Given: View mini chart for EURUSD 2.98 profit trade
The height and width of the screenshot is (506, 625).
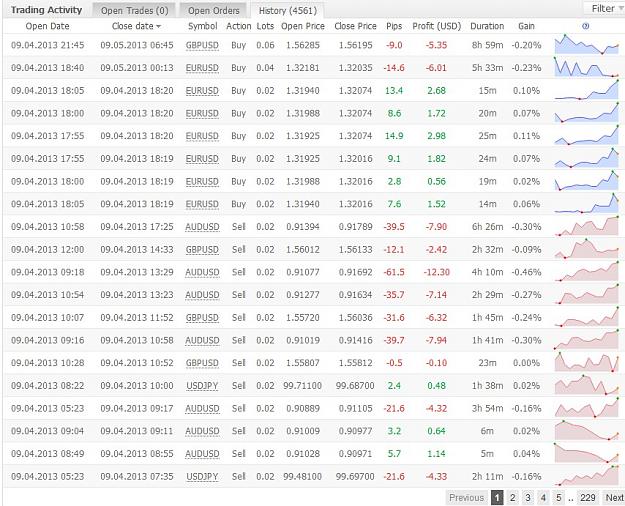Looking at the screenshot, I should 586,135.
